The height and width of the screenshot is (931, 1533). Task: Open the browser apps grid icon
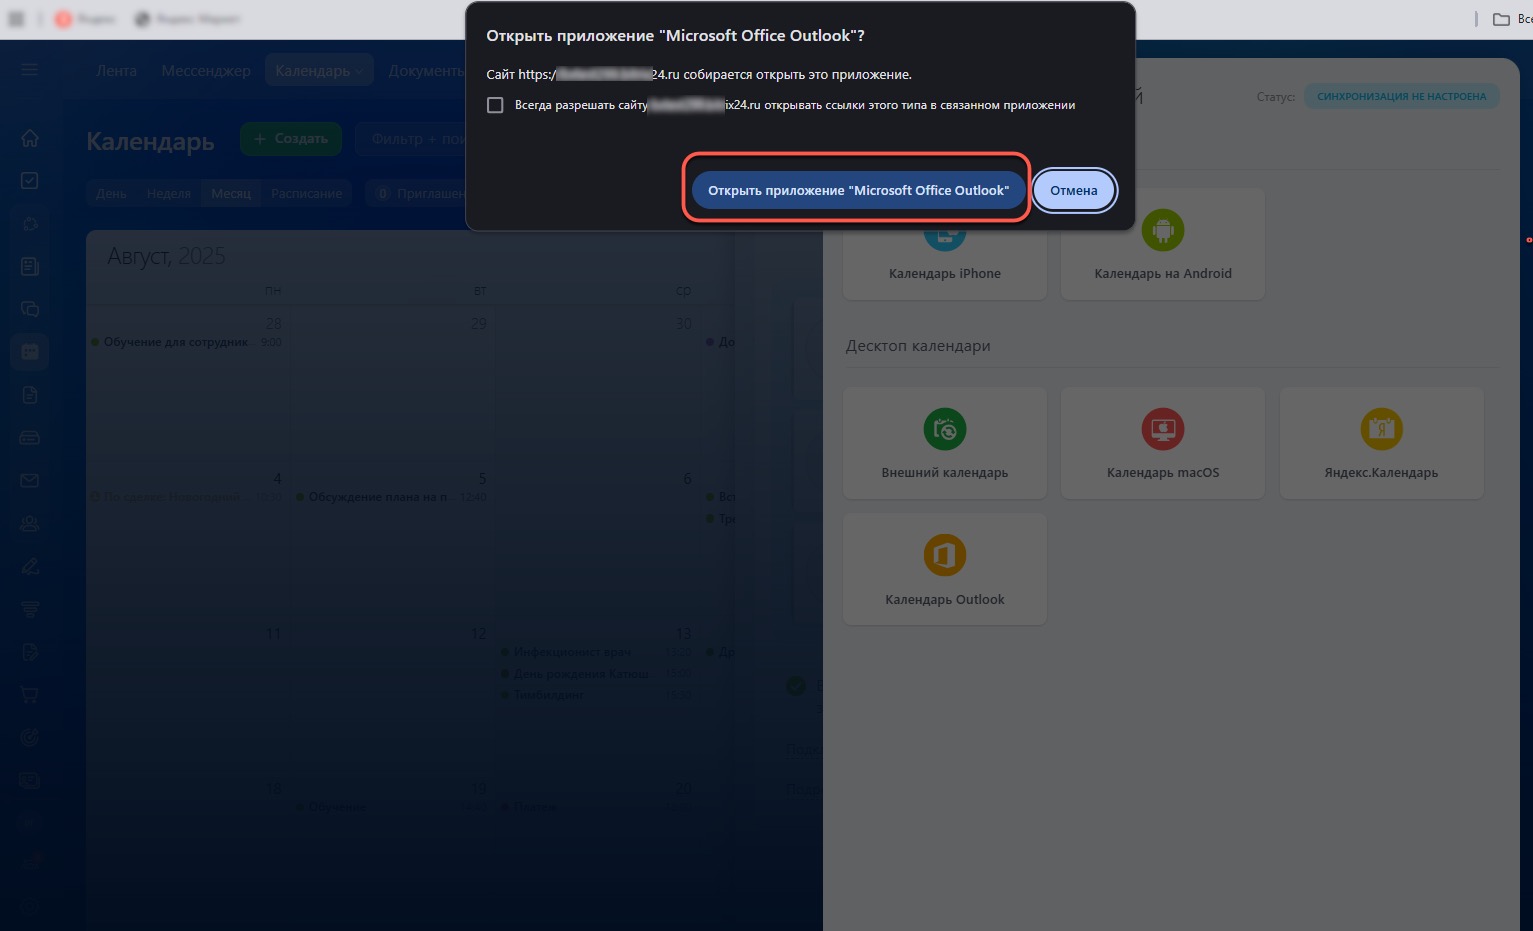pyautogui.click(x=16, y=19)
